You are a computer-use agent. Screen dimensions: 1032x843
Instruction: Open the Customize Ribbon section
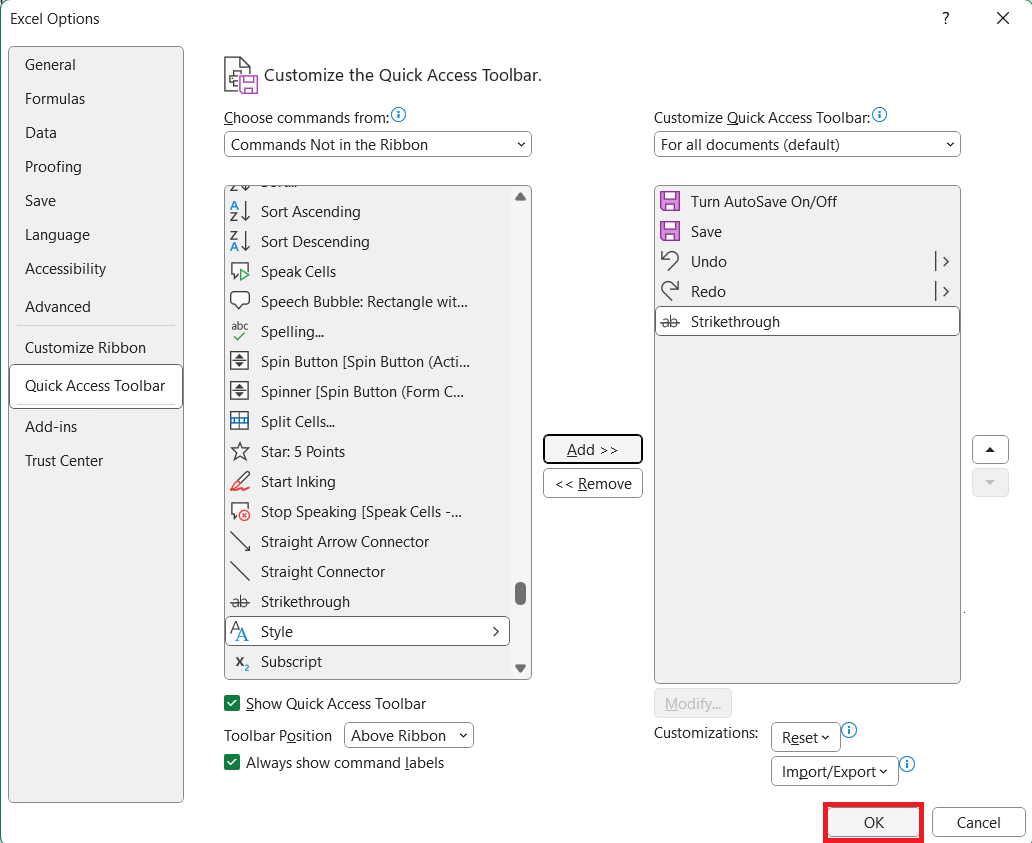[x=85, y=348]
